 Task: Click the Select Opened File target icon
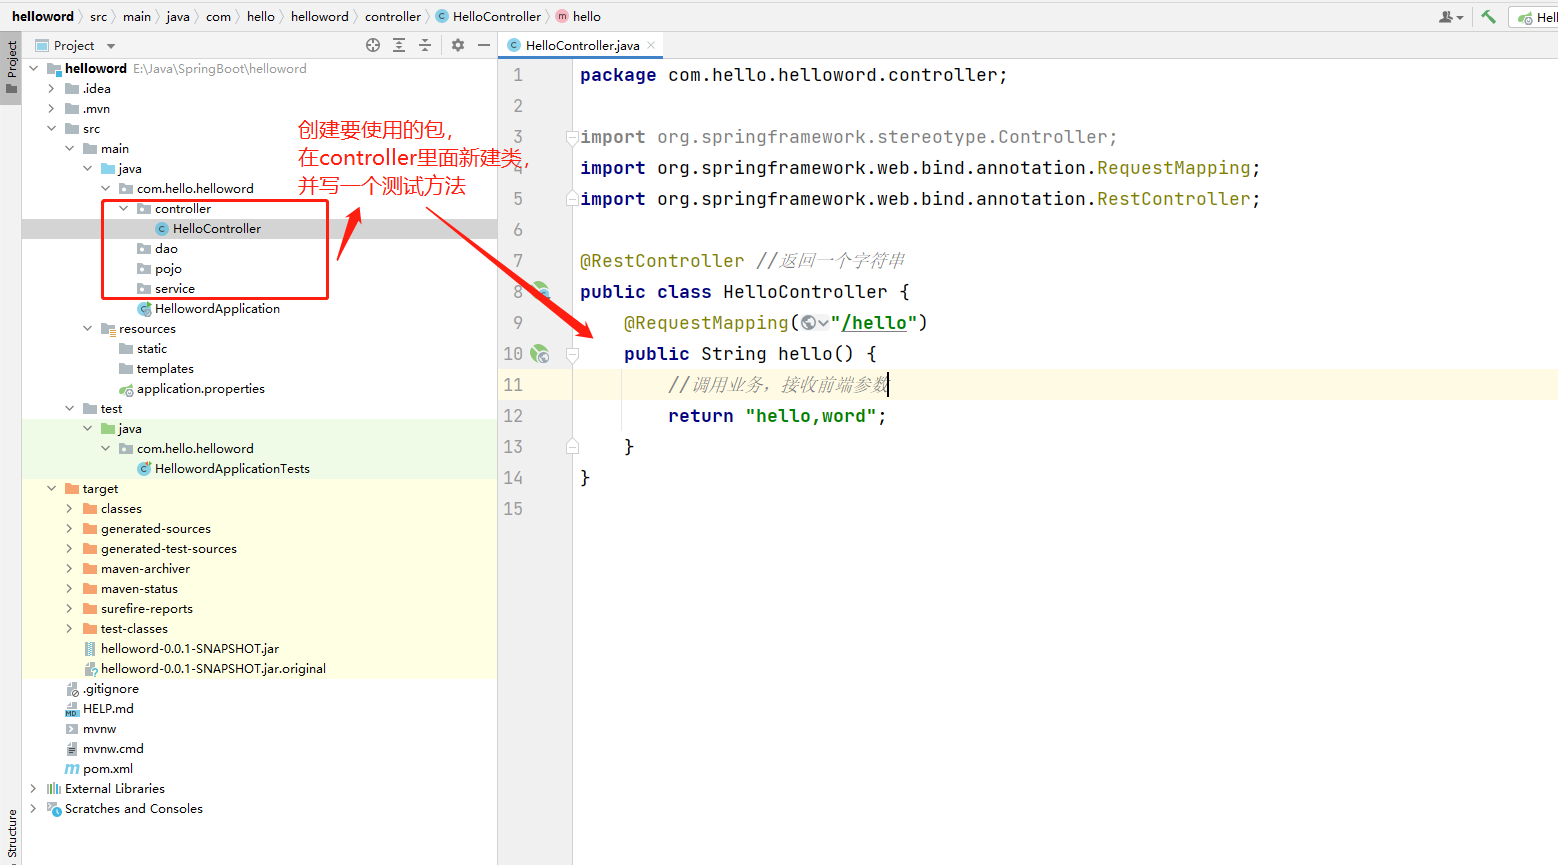[x=373, y=45]
